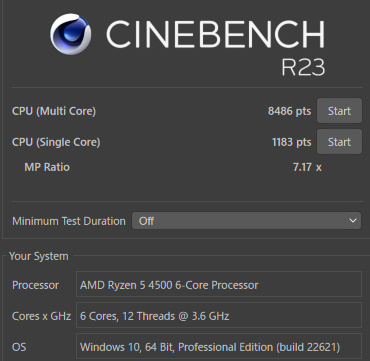This screenshot has width=370, height=361.
Task: Click the 8486 pts multi core score
Action: click(289, 111)
